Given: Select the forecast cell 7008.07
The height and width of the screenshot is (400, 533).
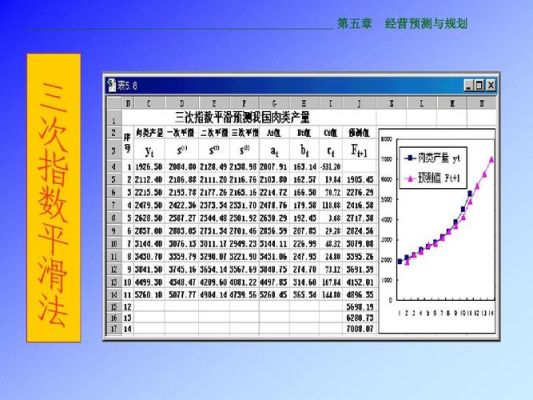Looking at the screenshot, I should [x=360, y=329].
